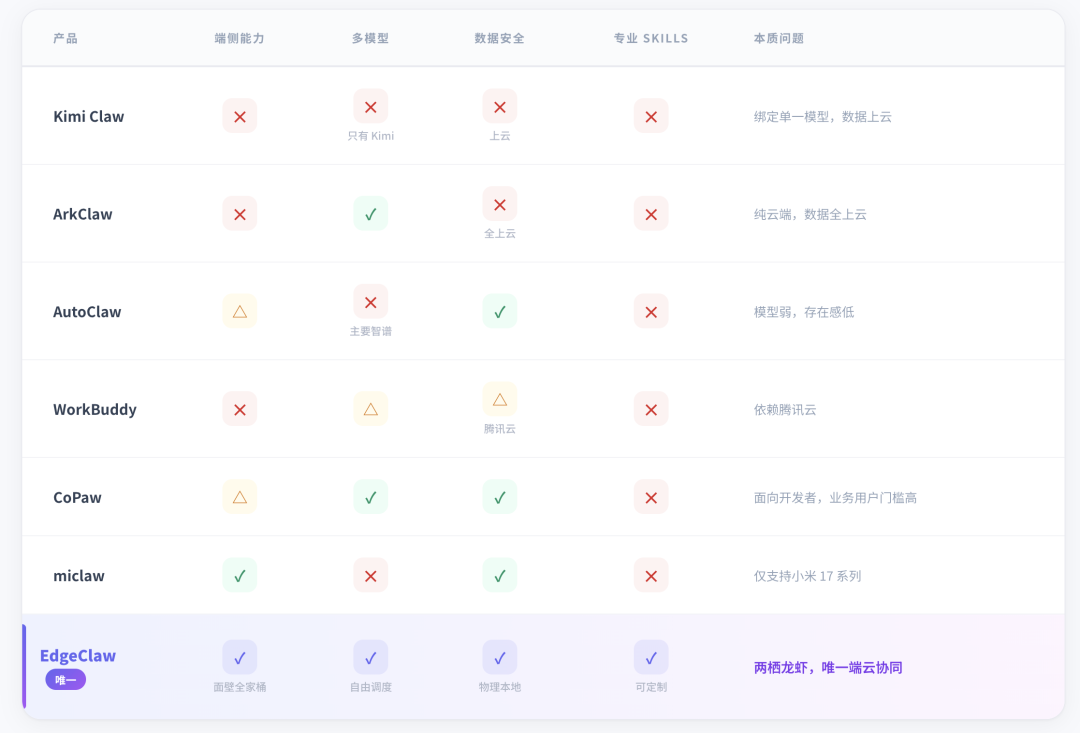The width and height of the screenshot is (1080, 733).
Task: Click ArkClaw's green check under 多模型
Action: coord(370,214)
